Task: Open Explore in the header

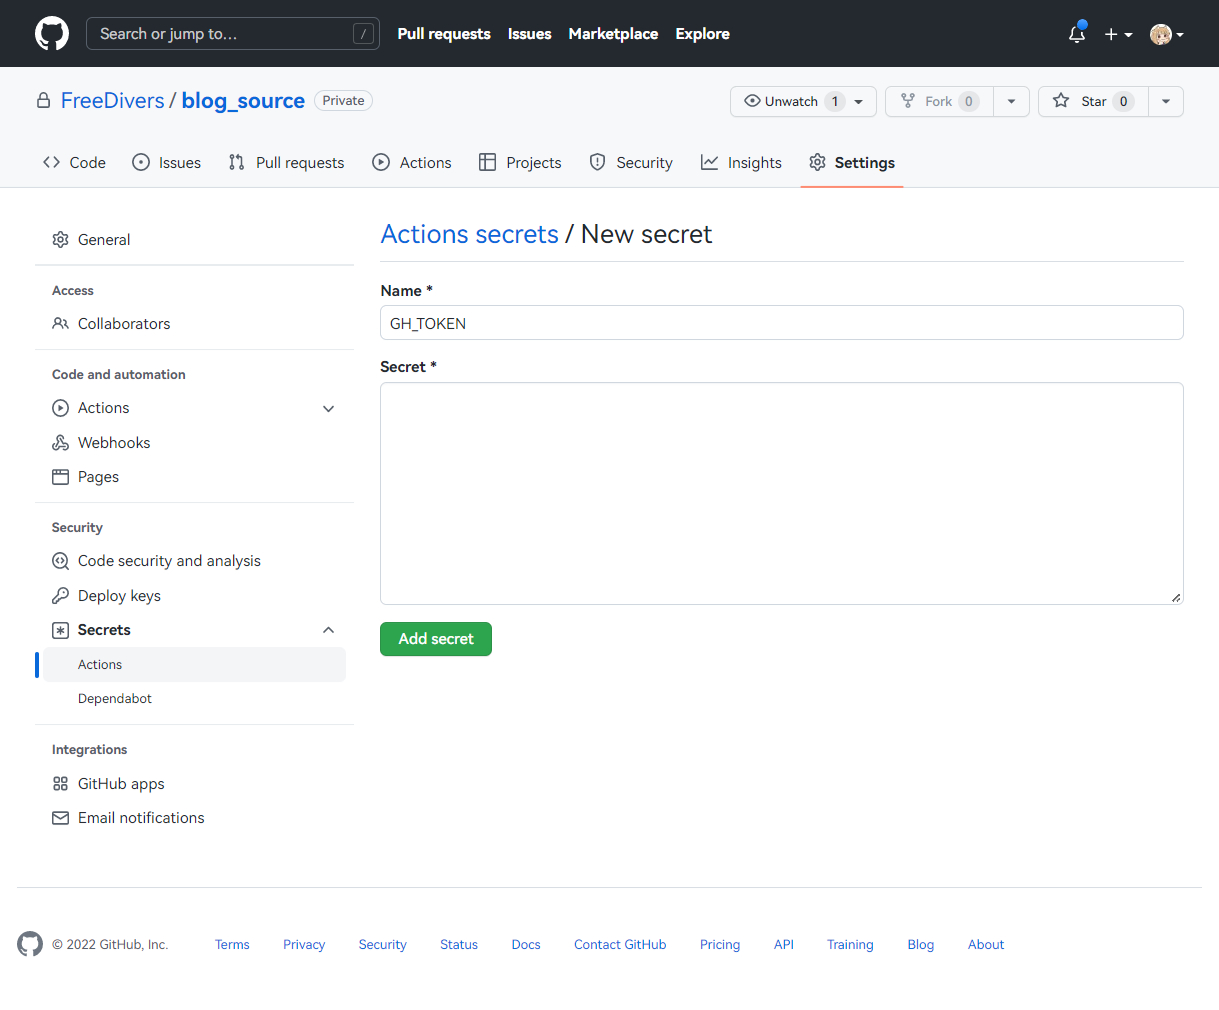Action: click(702, 34)
